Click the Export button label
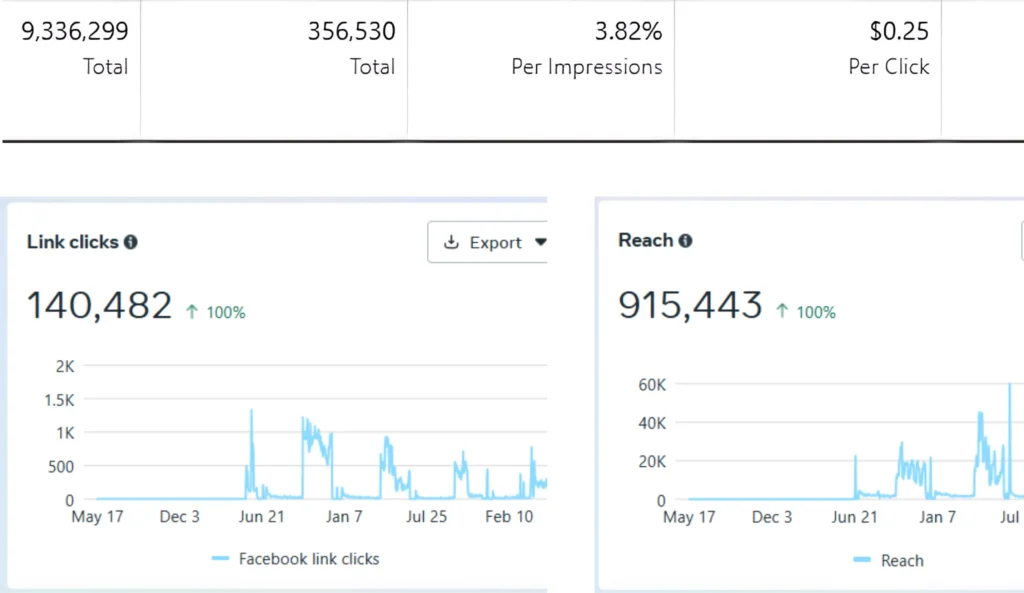1024x593 pixels. pyautogui.click(x=495, y=242)
